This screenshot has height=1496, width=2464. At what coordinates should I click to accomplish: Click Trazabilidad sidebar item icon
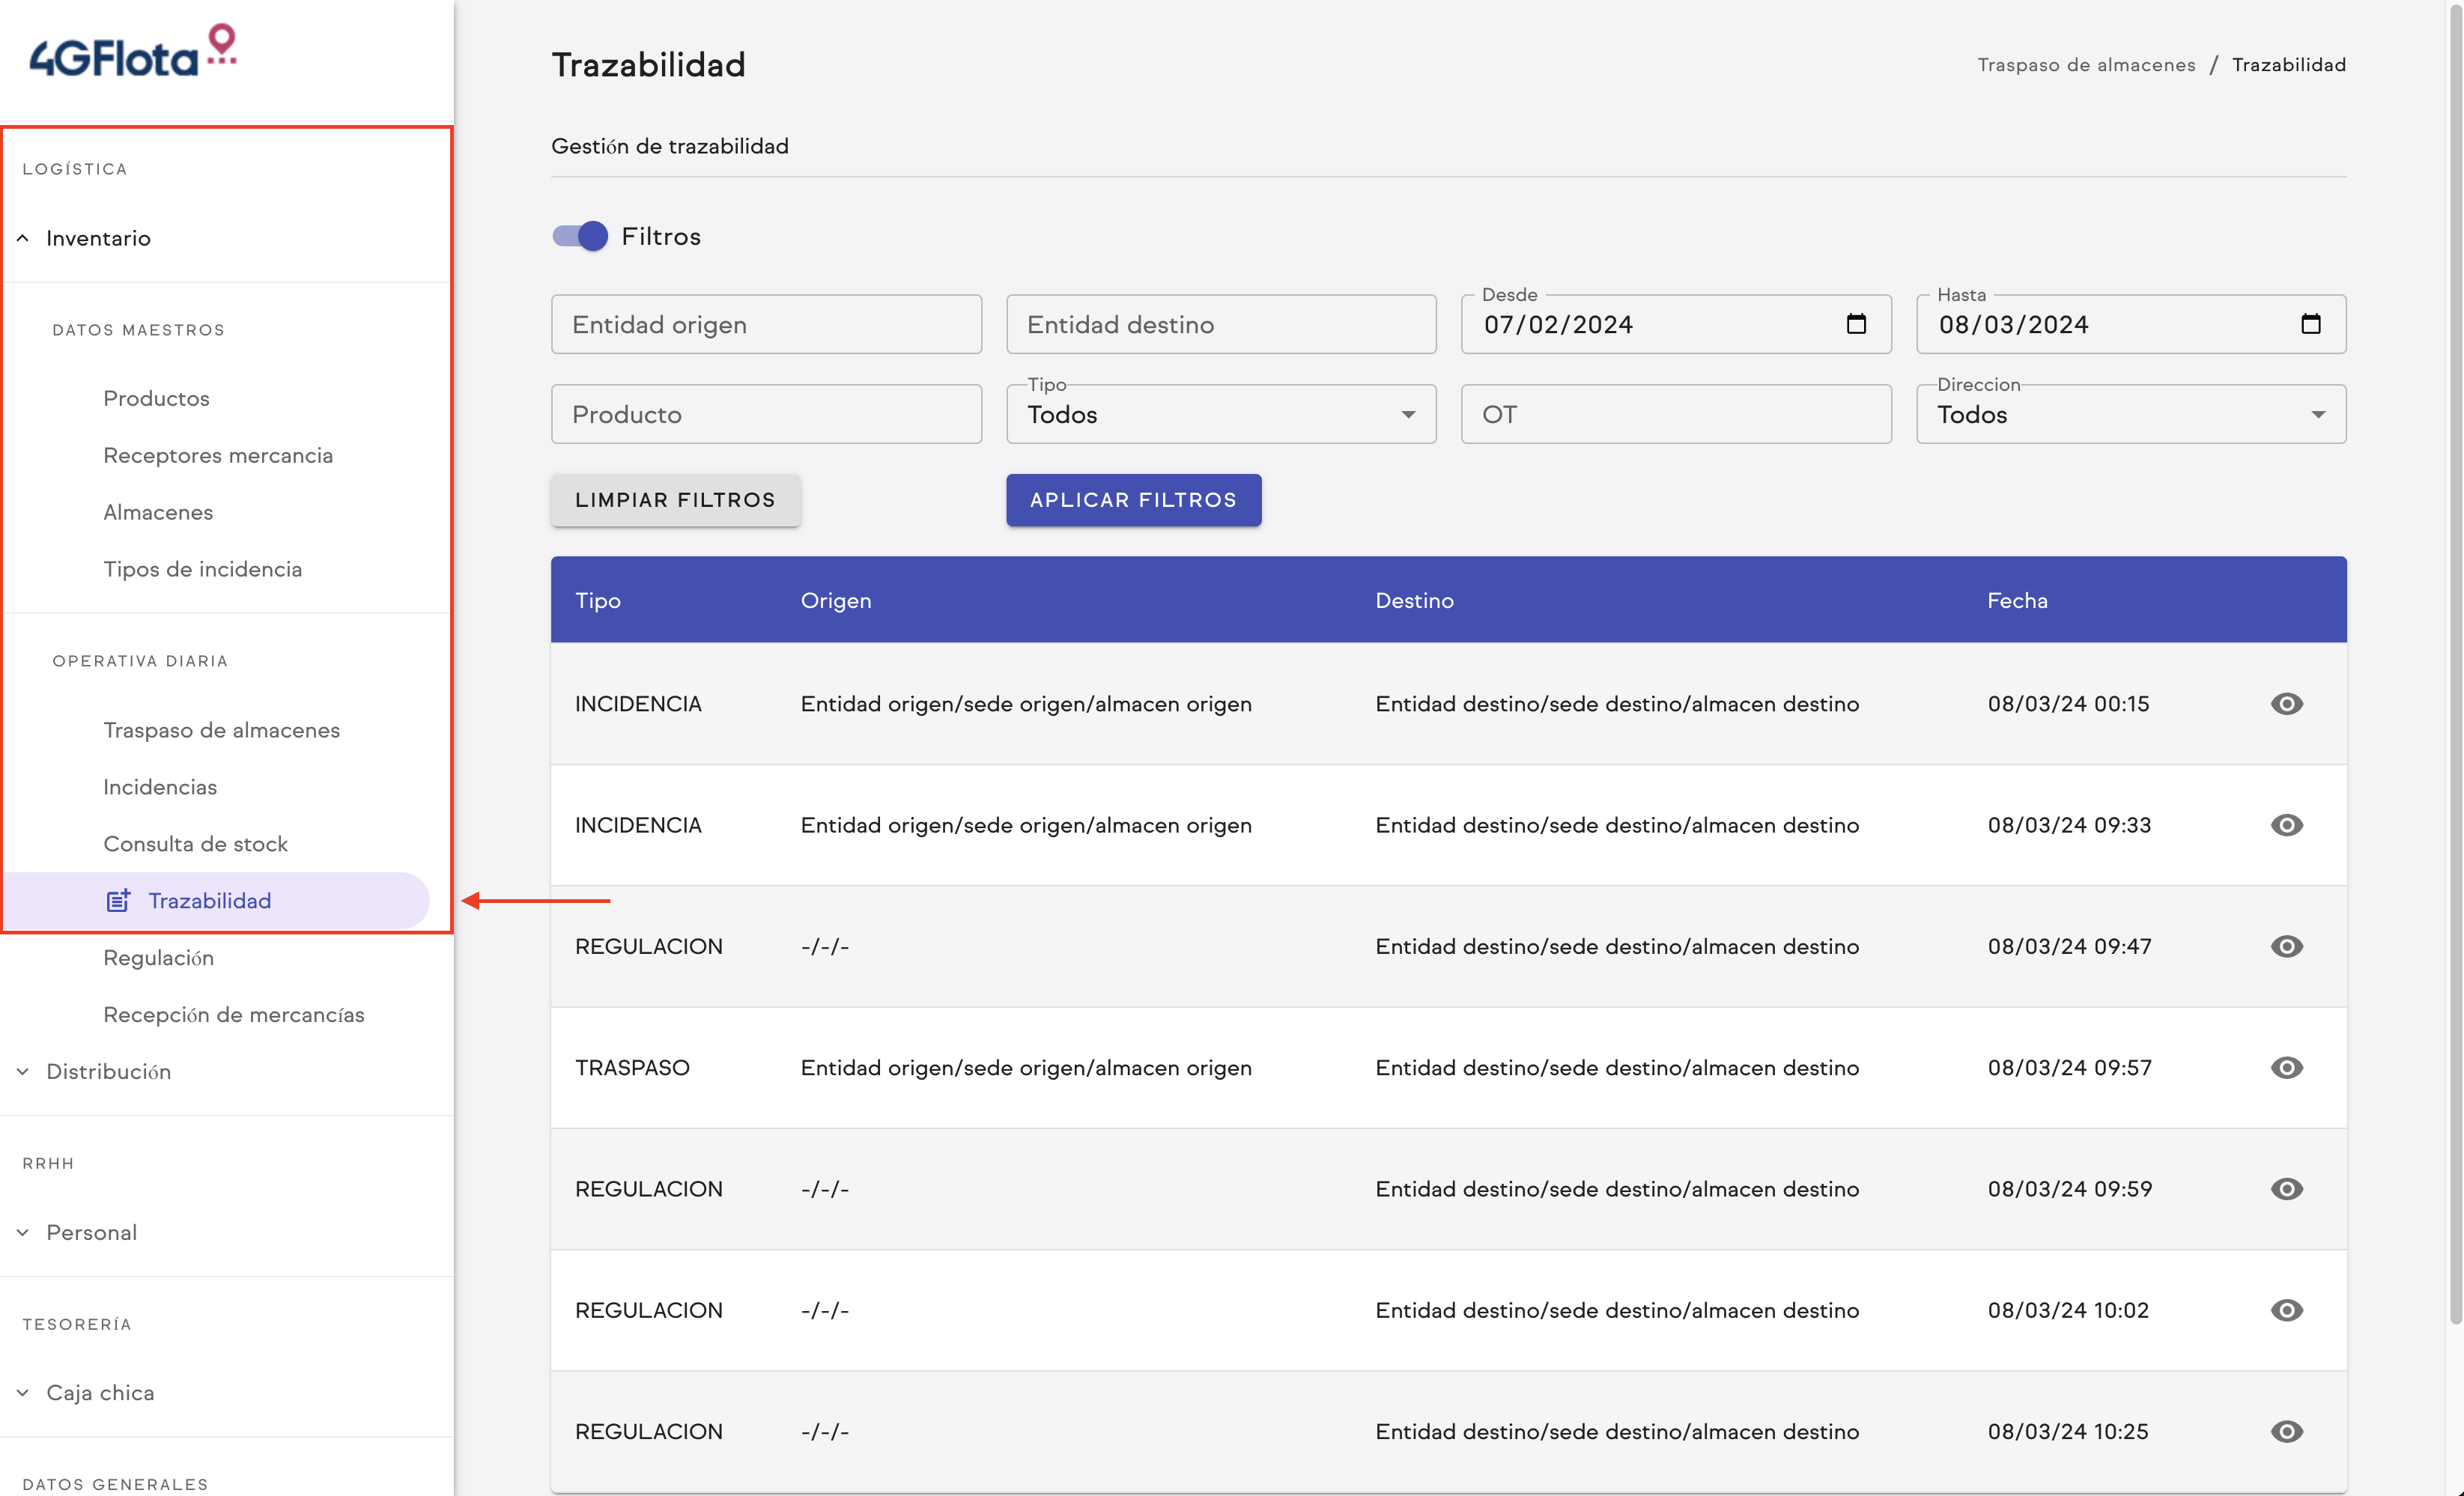(118, 901)
